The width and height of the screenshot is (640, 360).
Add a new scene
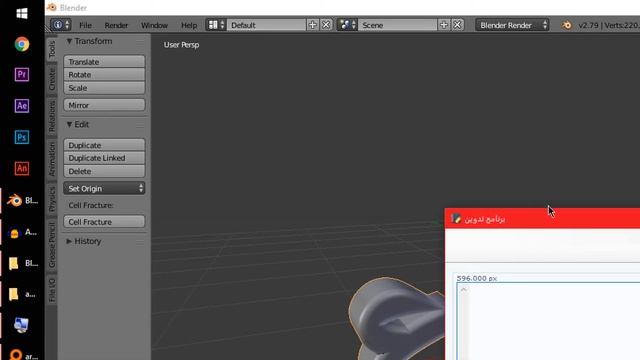coord(444,25)
